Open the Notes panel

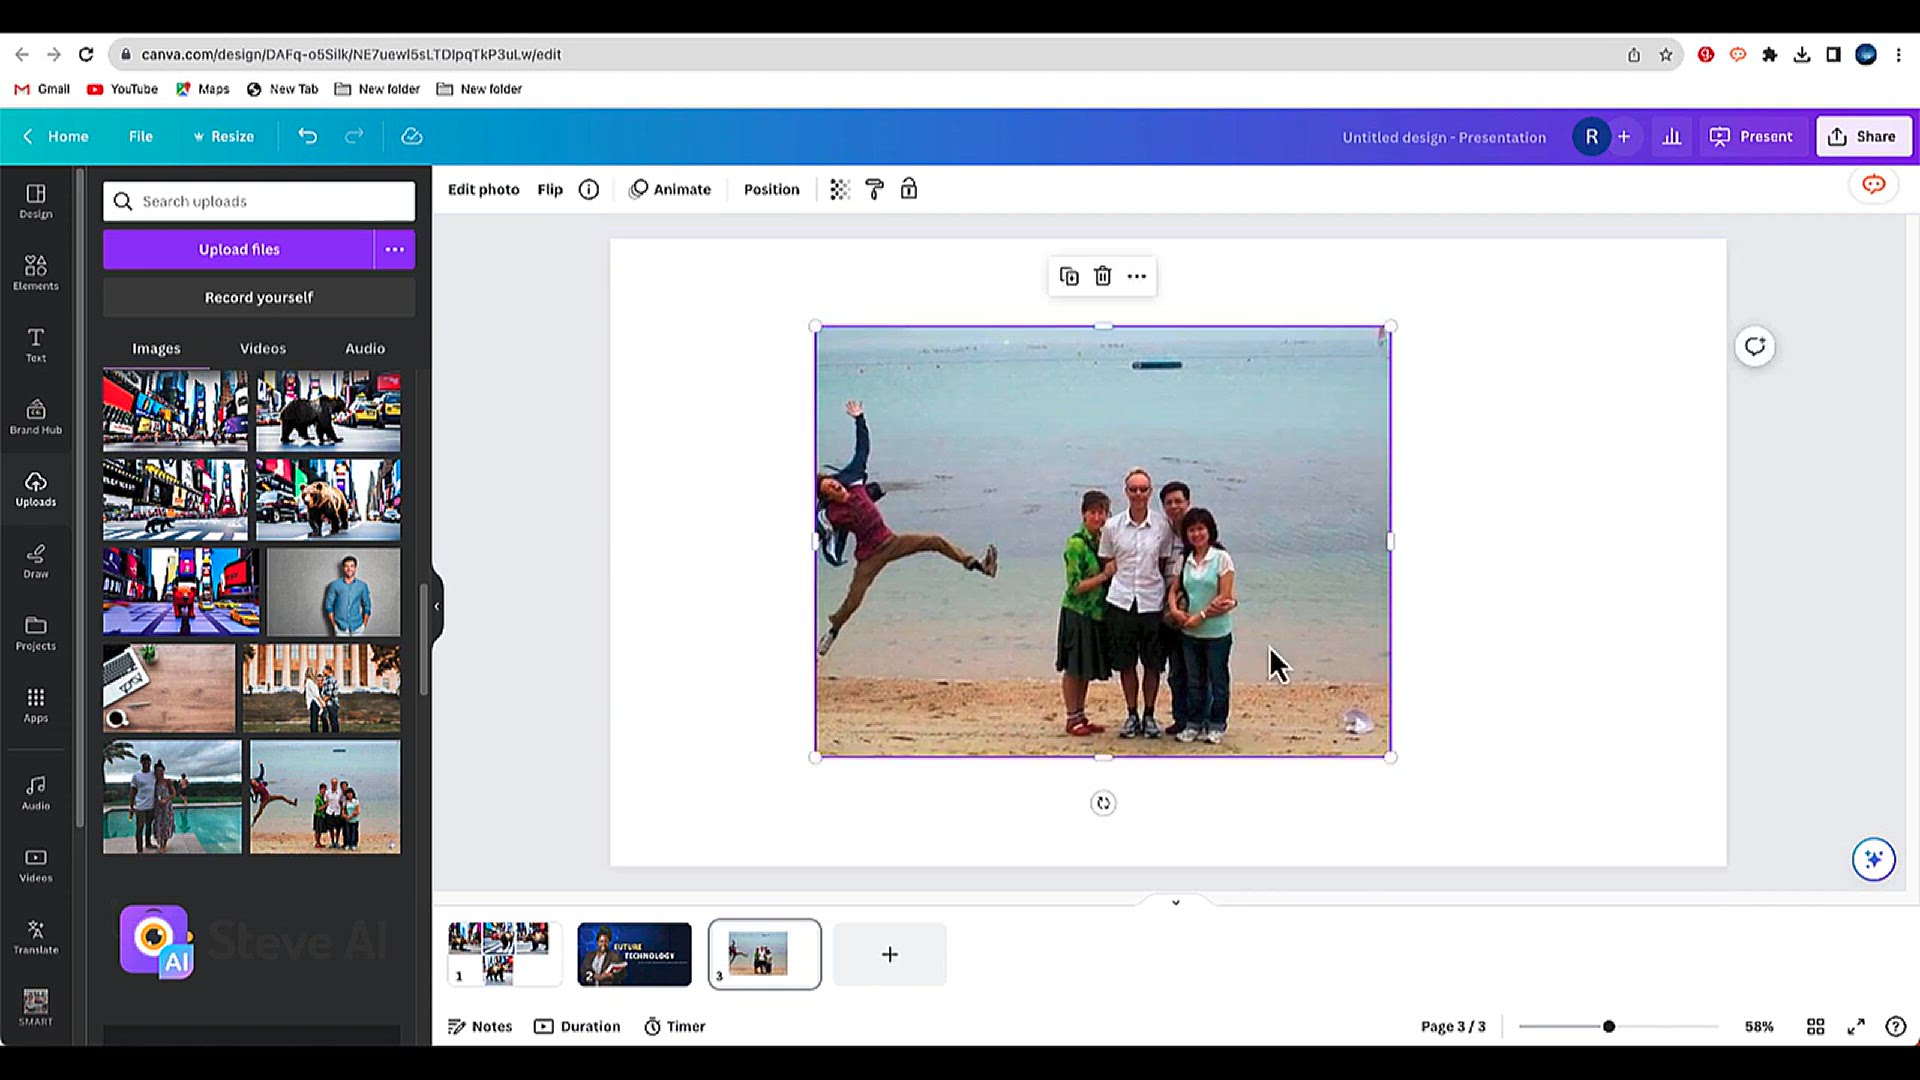480,1026
